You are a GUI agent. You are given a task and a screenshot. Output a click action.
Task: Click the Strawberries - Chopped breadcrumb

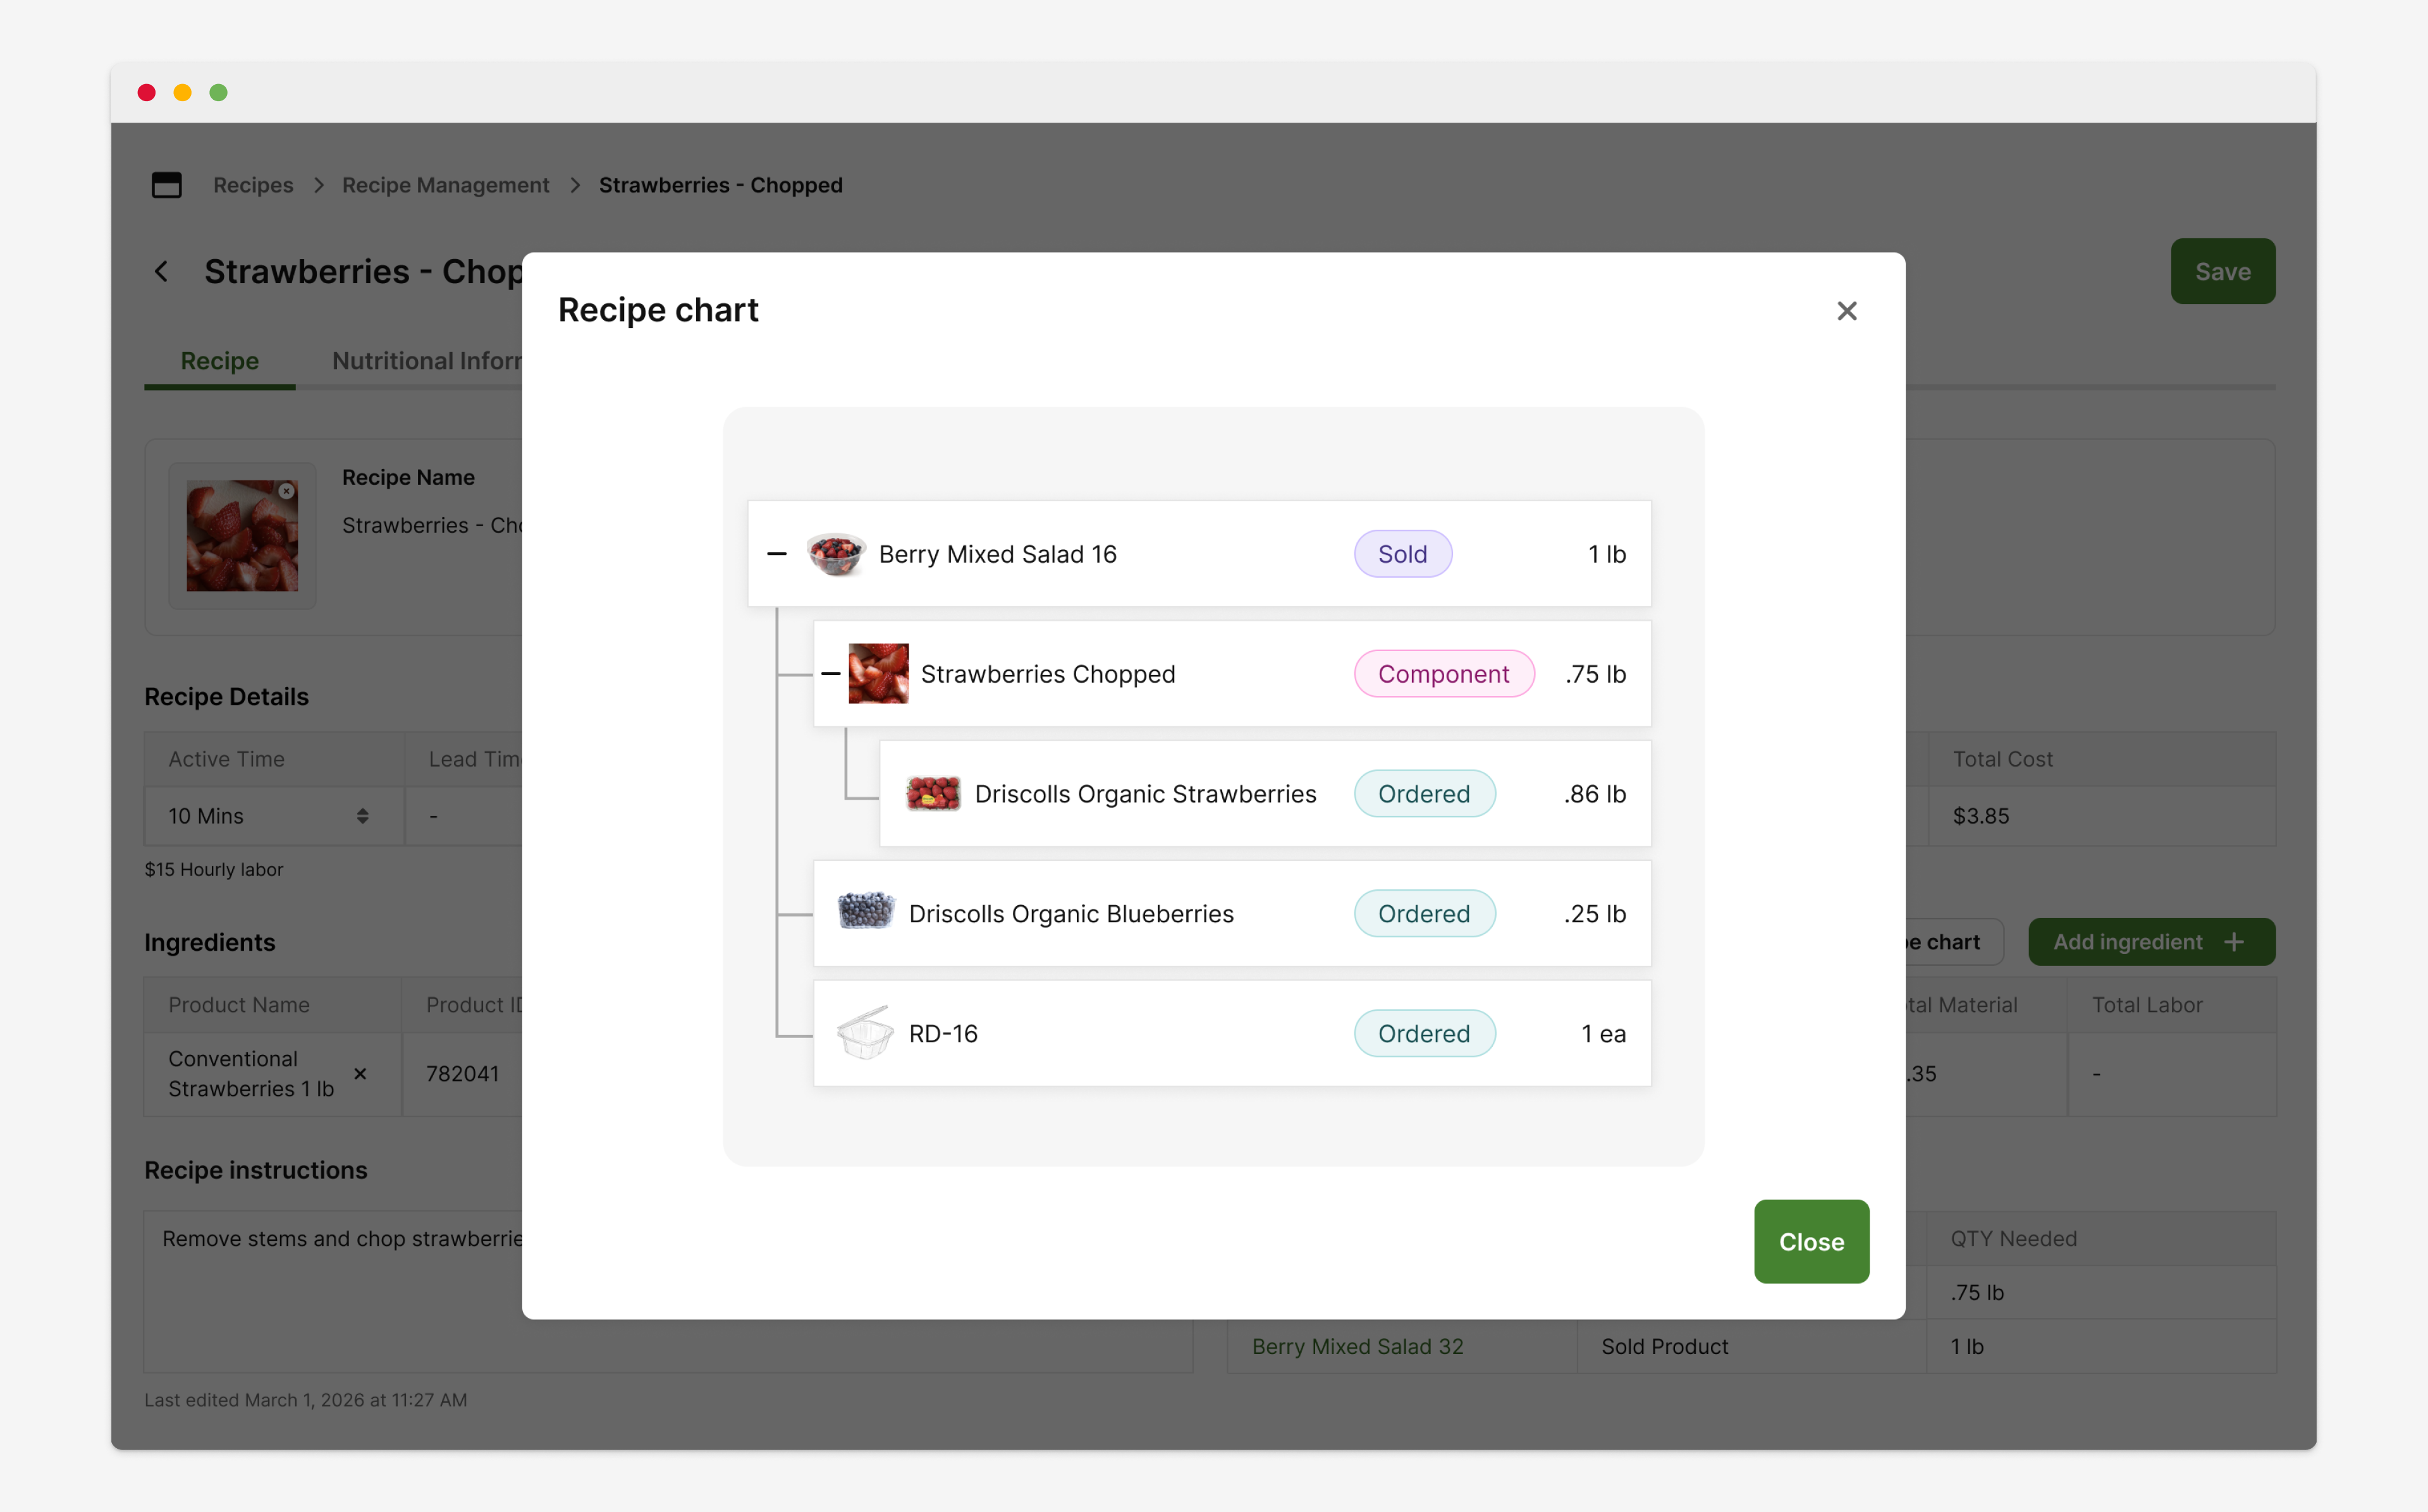coord(720,185)
